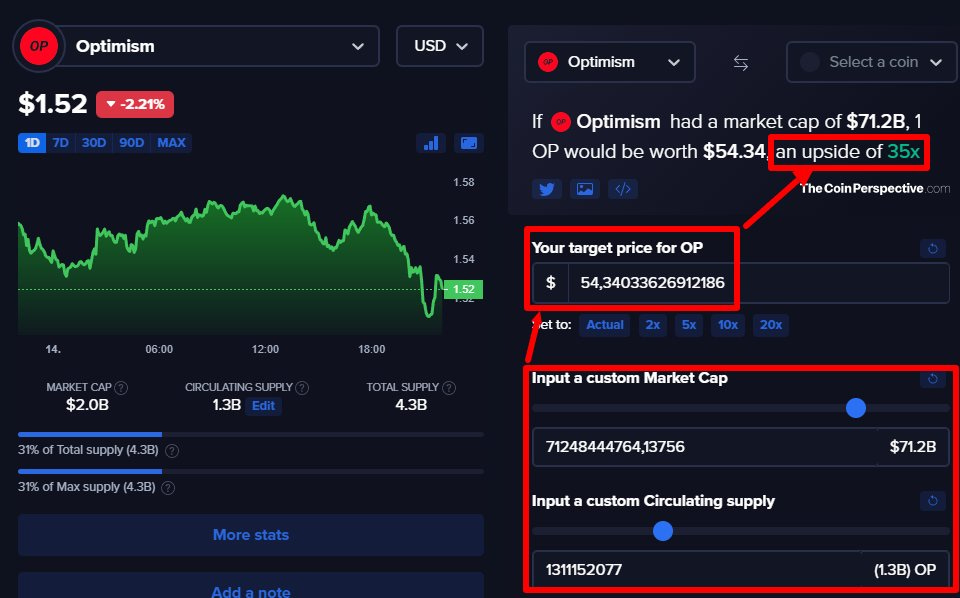Set target price to 10x

click(x=728, y=325)
